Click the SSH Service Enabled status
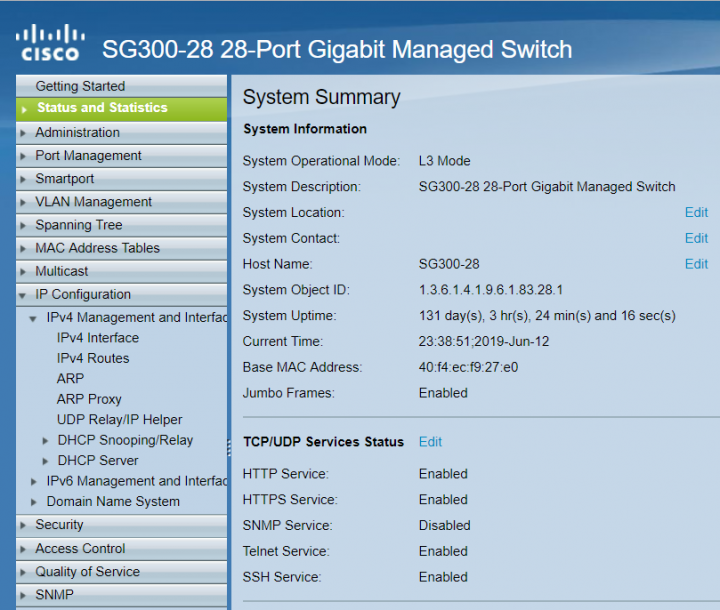This screenshot has height=610, width=720. (x=443, y=577)
